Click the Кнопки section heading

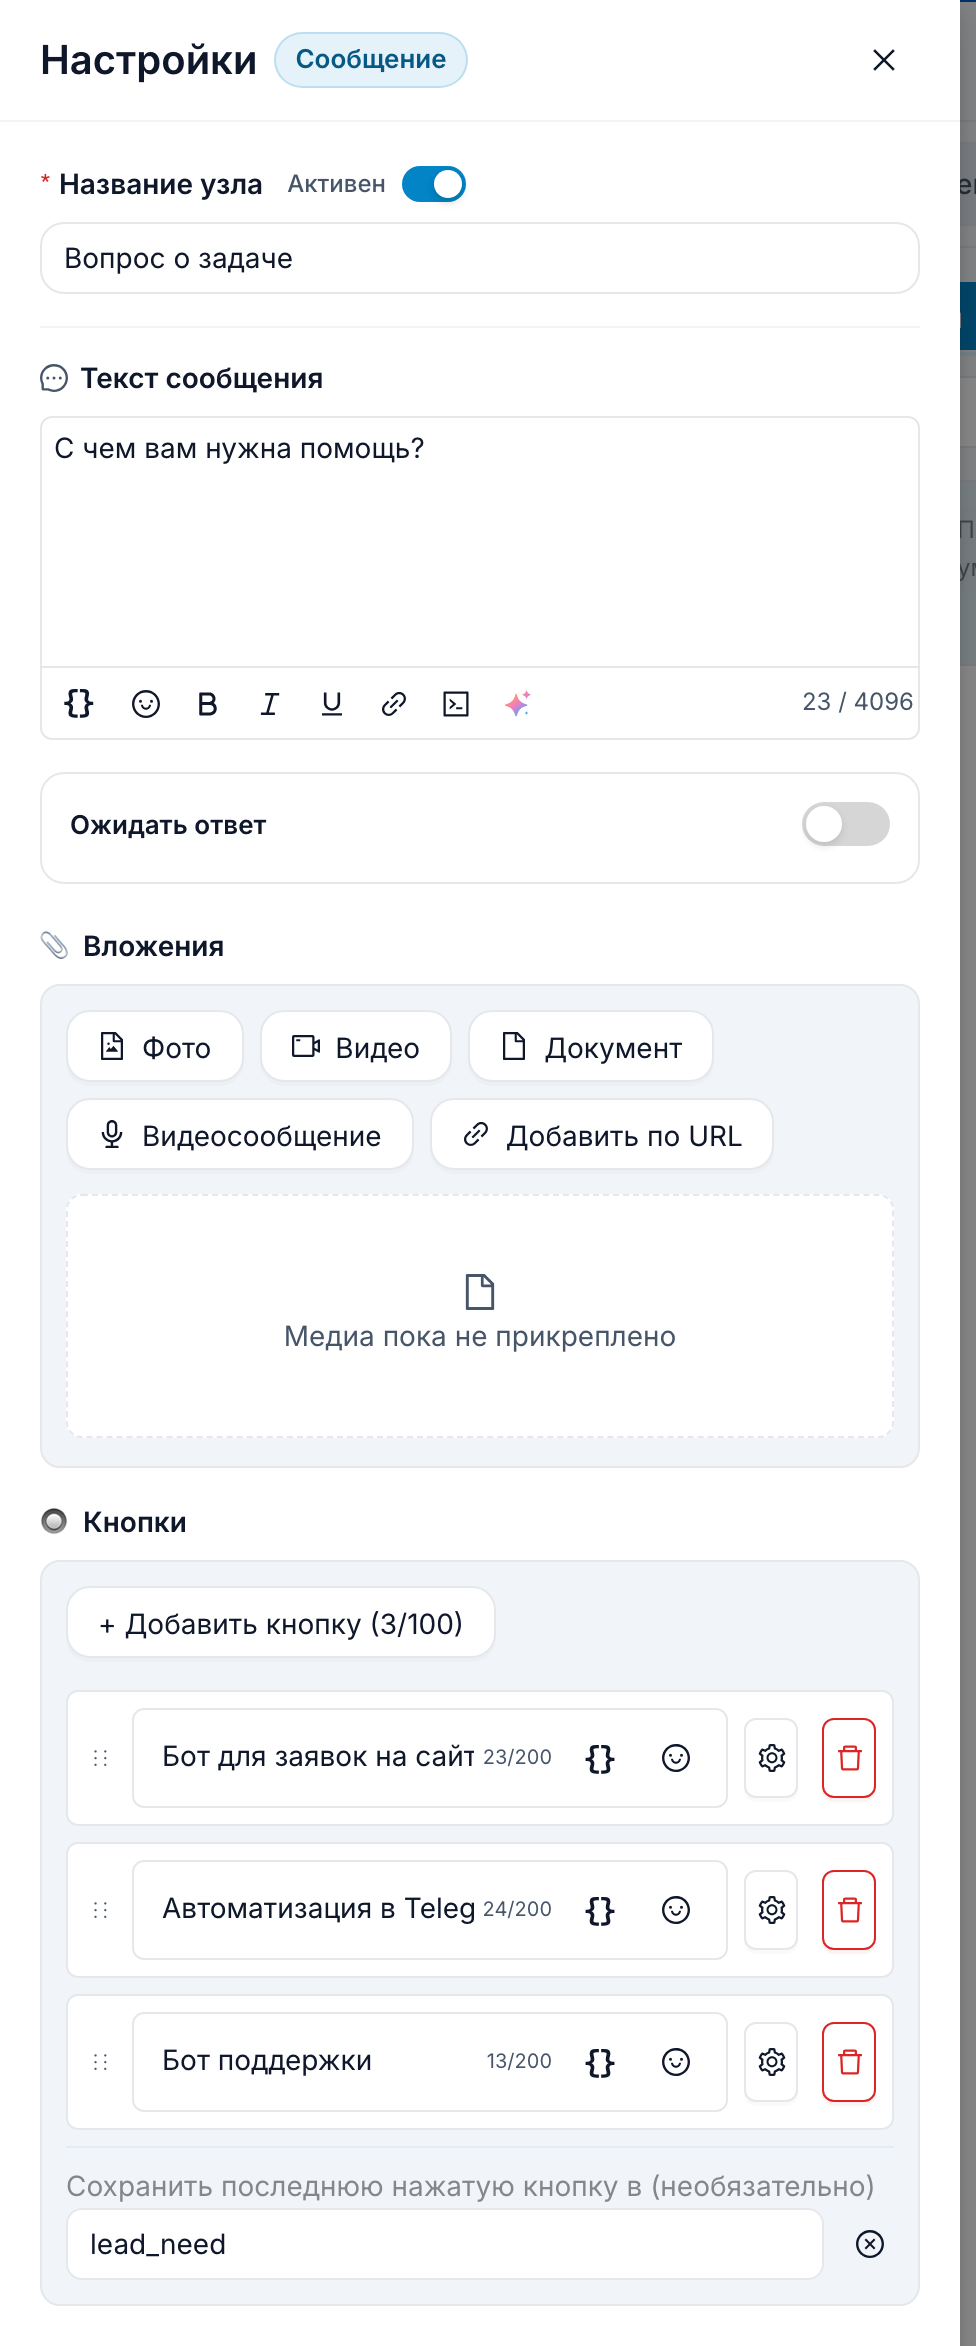pos(134,1522)
